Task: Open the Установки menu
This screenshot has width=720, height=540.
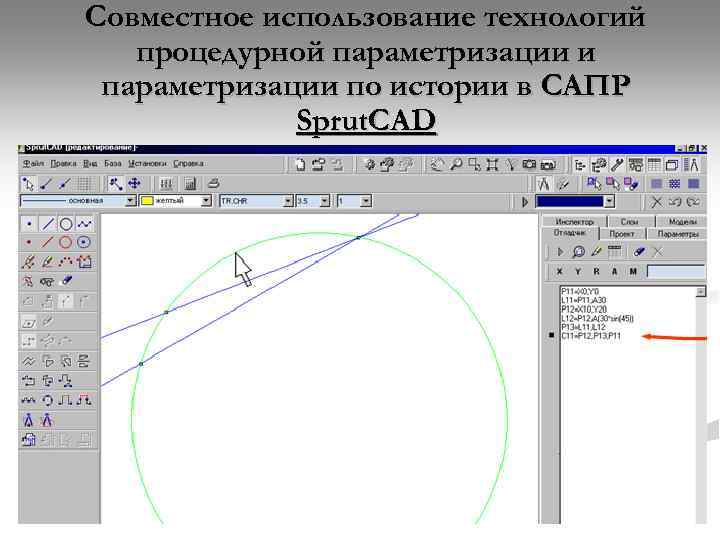Action: click(147, 163)
